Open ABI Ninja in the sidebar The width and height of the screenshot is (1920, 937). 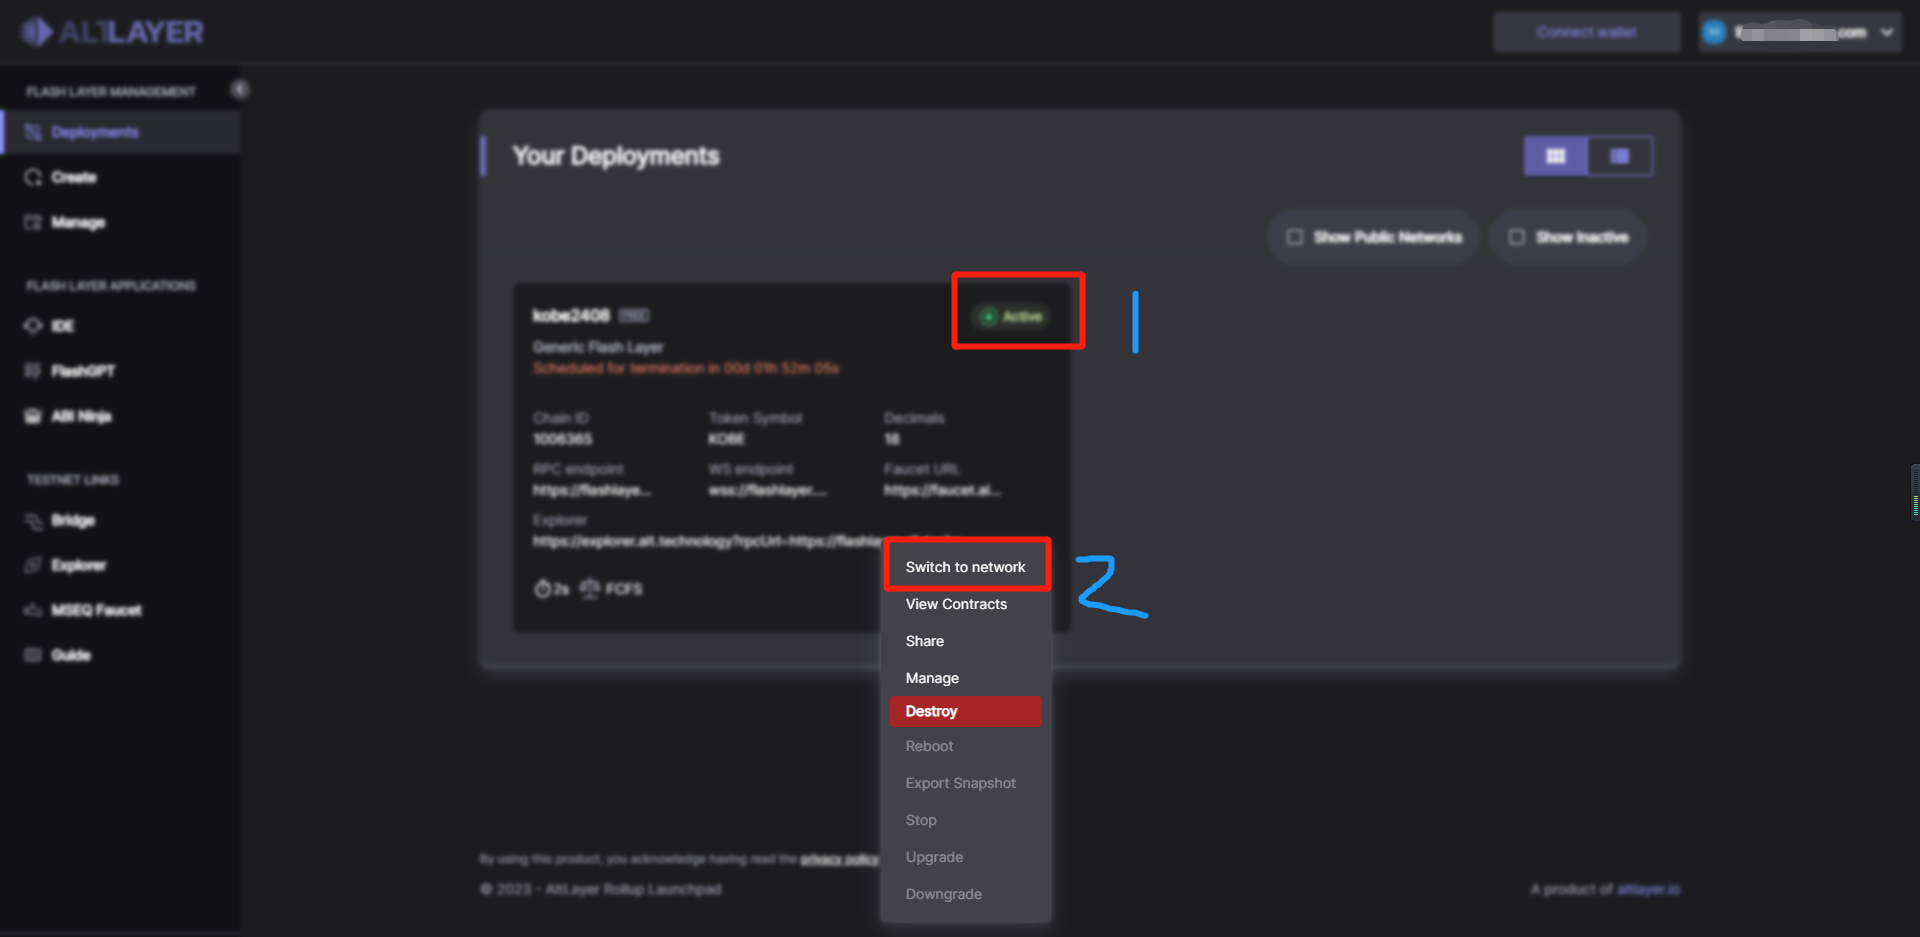(x=80, y=416)
